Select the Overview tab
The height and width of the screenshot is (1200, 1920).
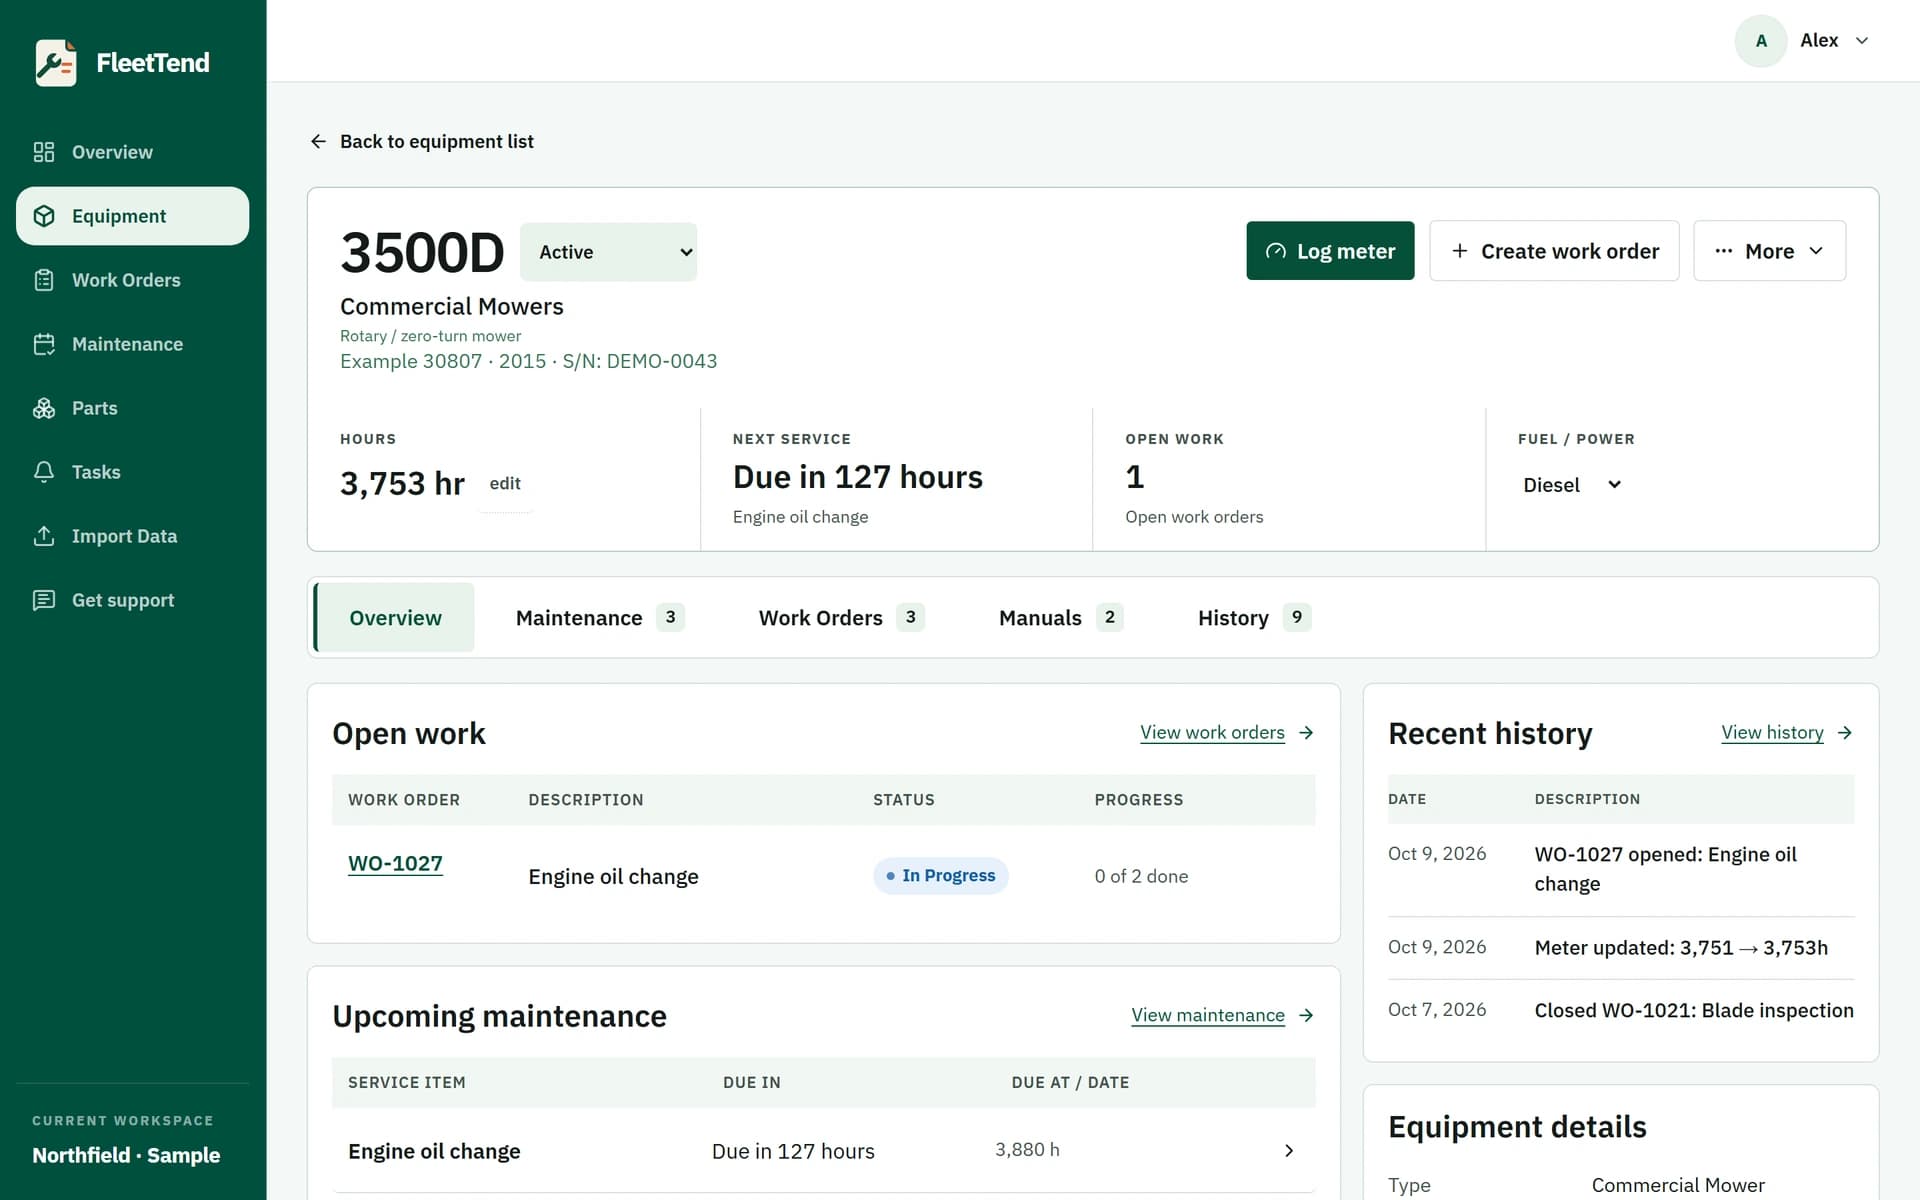(395, 618)
